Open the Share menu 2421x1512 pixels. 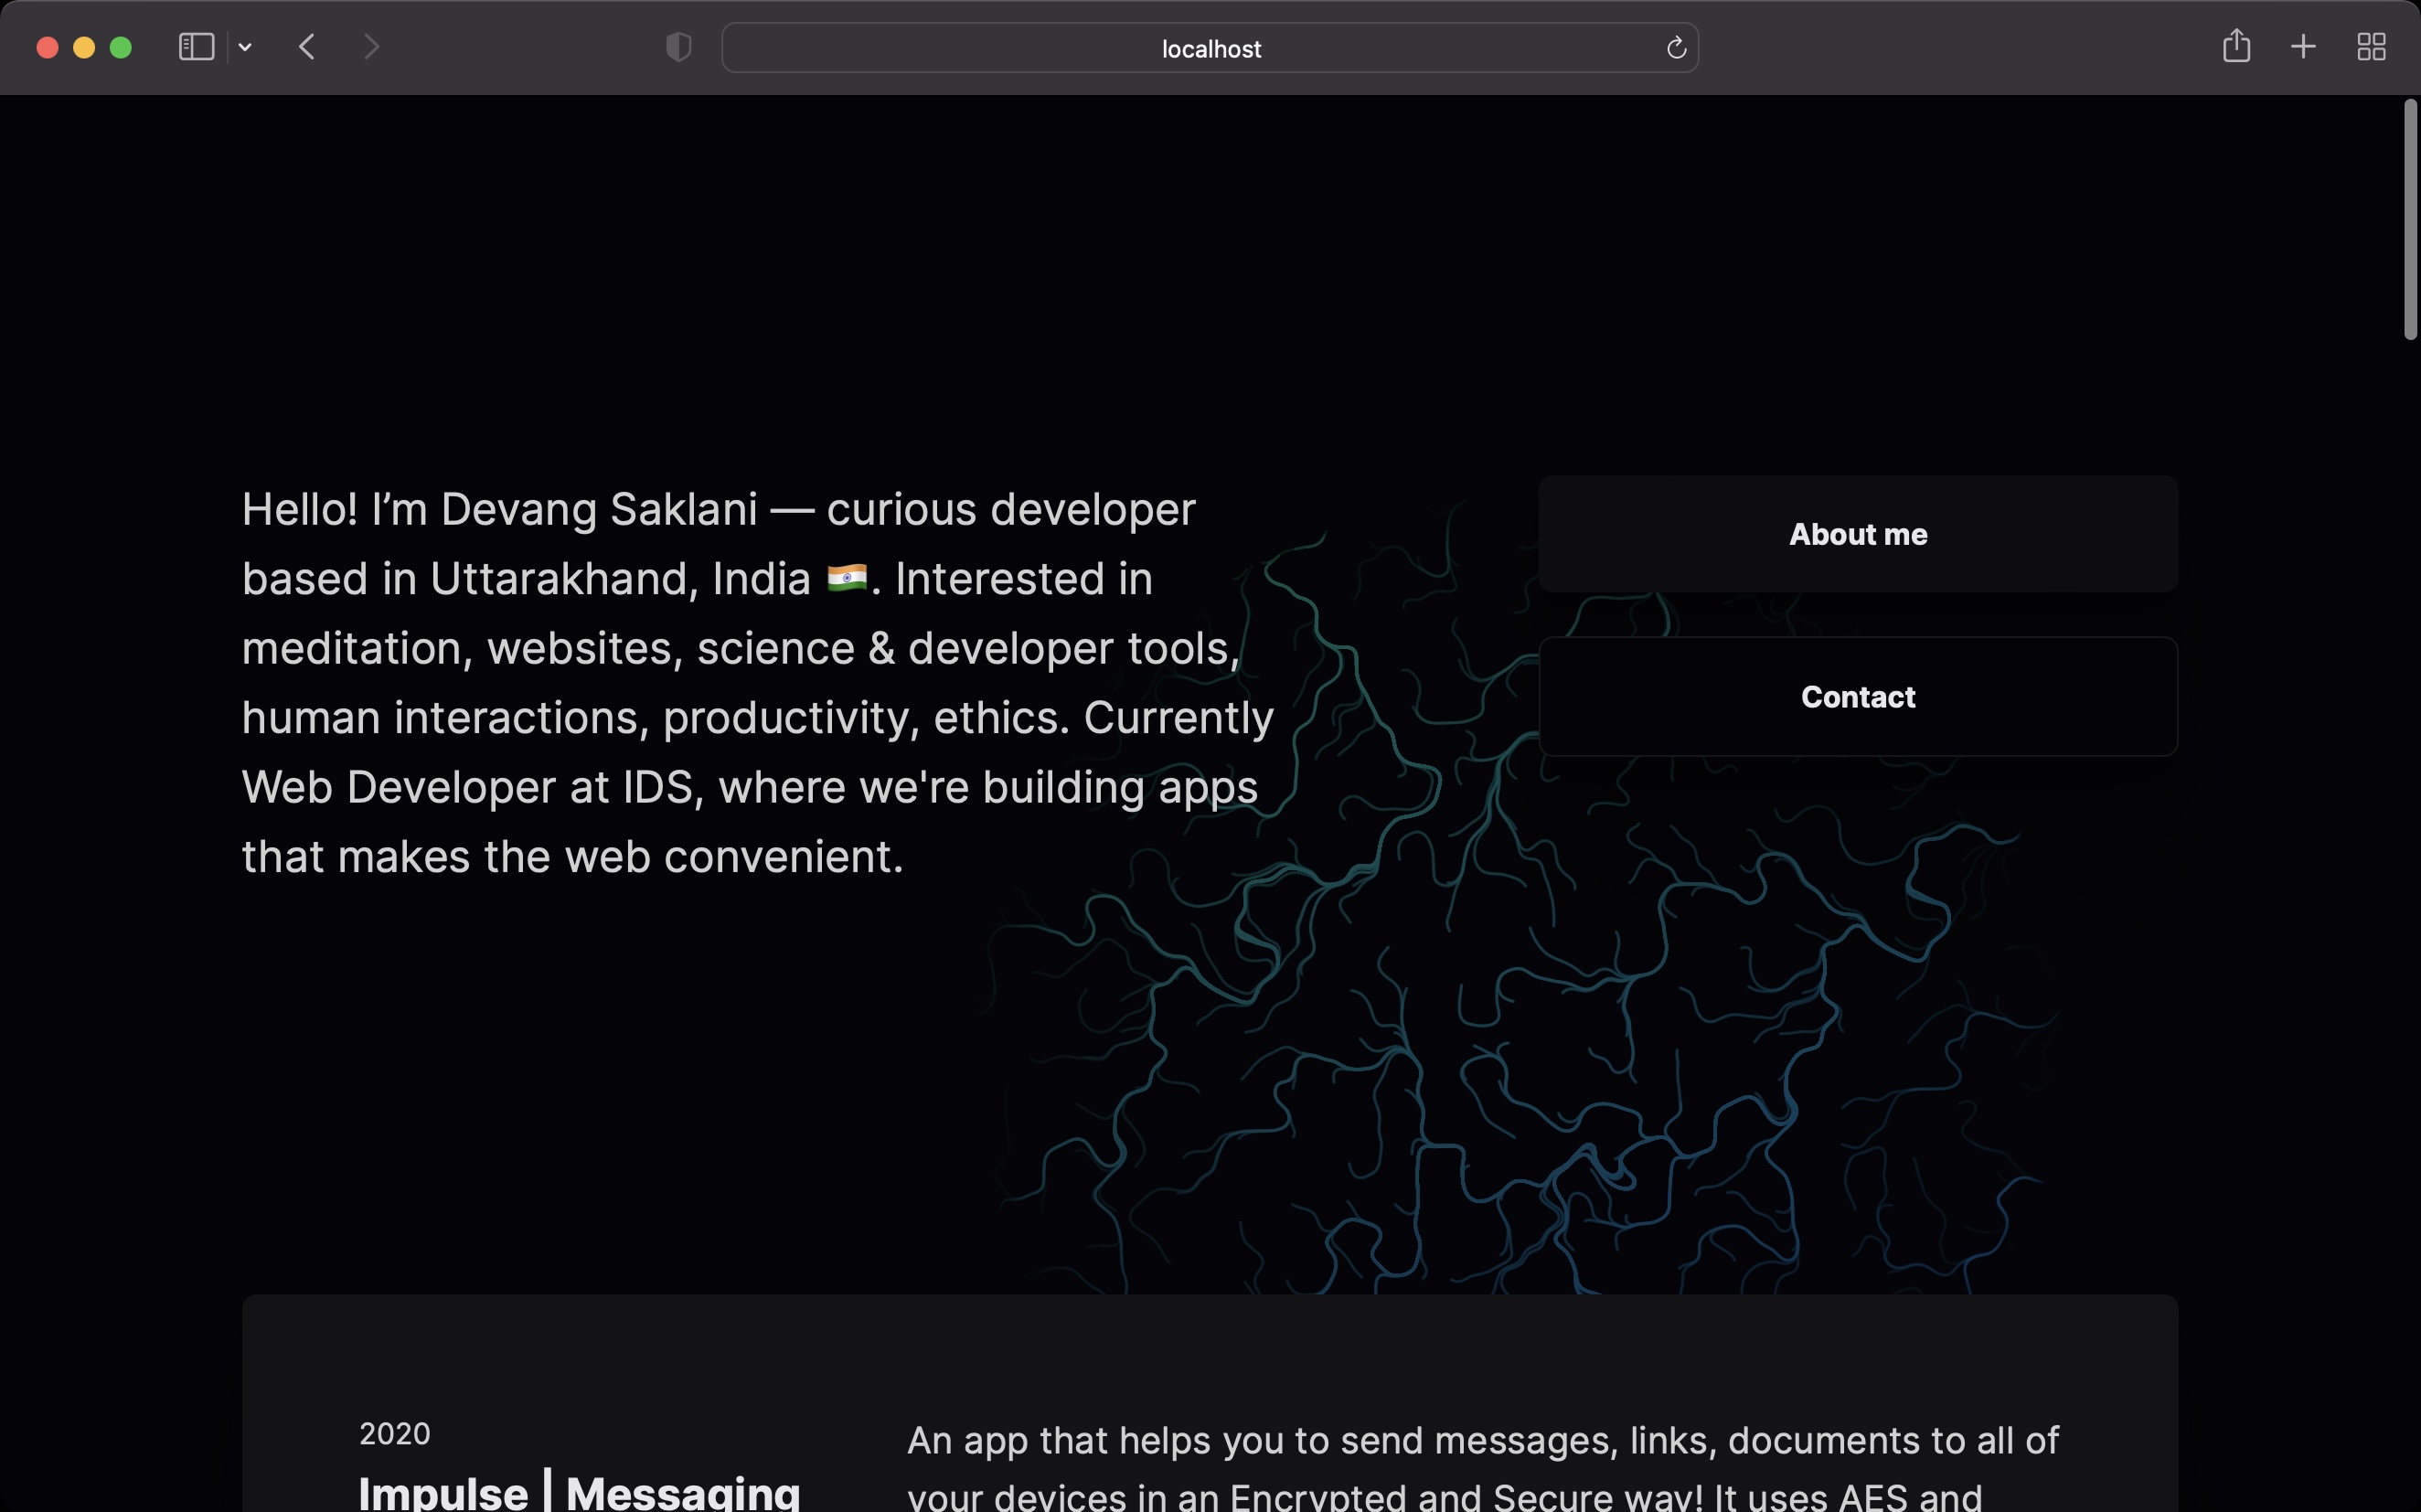2236,46
